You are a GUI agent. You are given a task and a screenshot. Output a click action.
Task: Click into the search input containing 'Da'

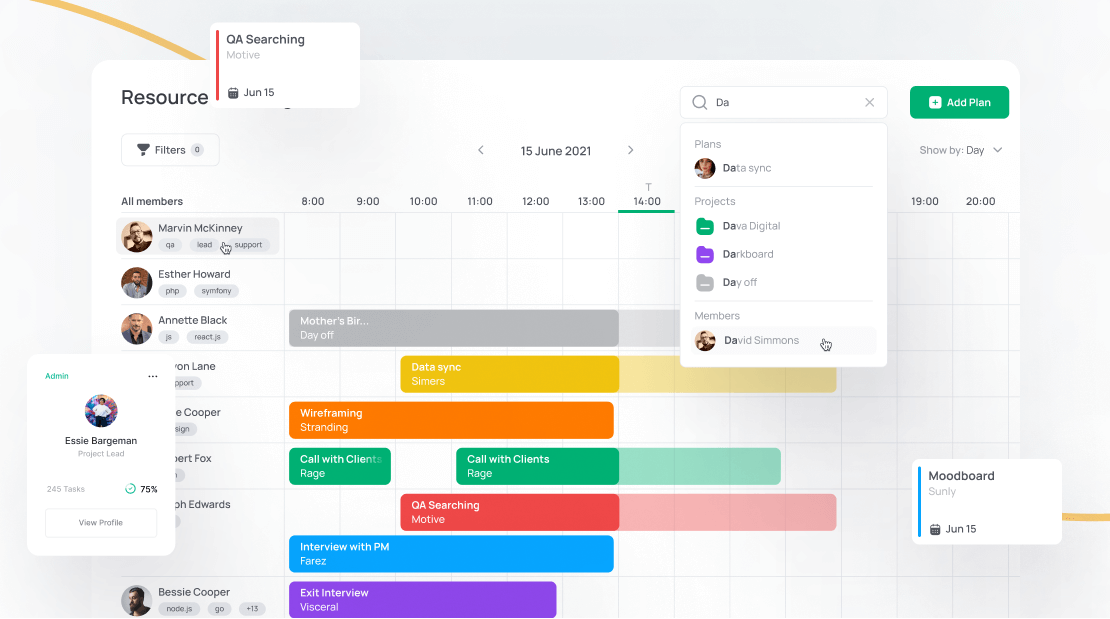[784, 103]
